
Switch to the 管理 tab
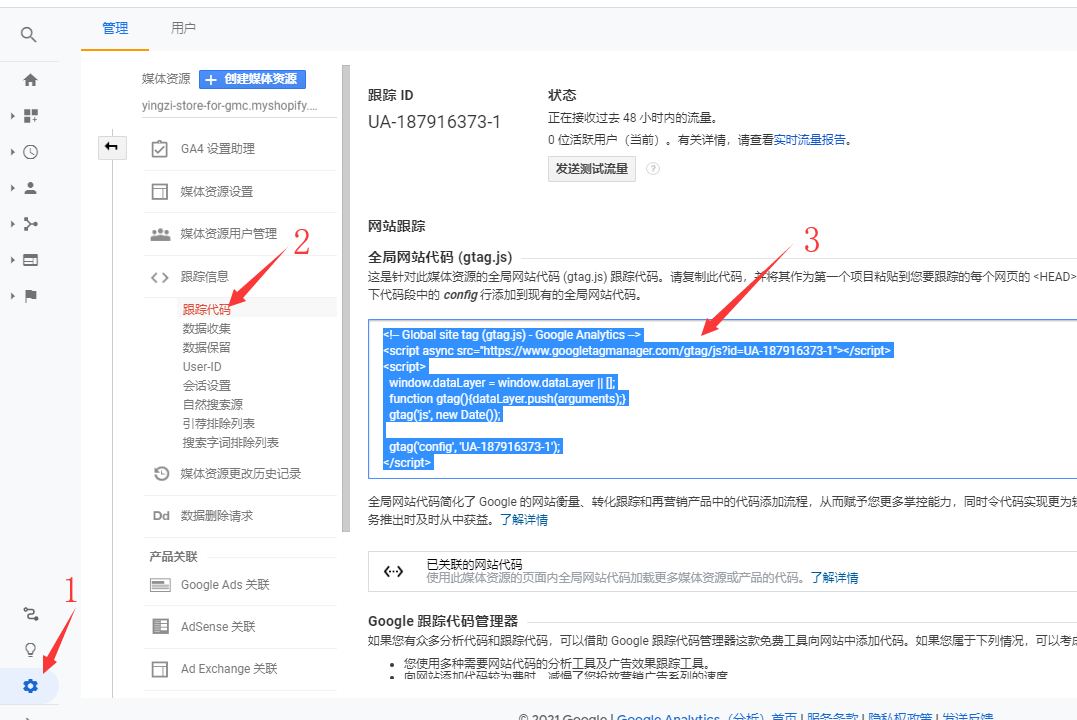115,28
